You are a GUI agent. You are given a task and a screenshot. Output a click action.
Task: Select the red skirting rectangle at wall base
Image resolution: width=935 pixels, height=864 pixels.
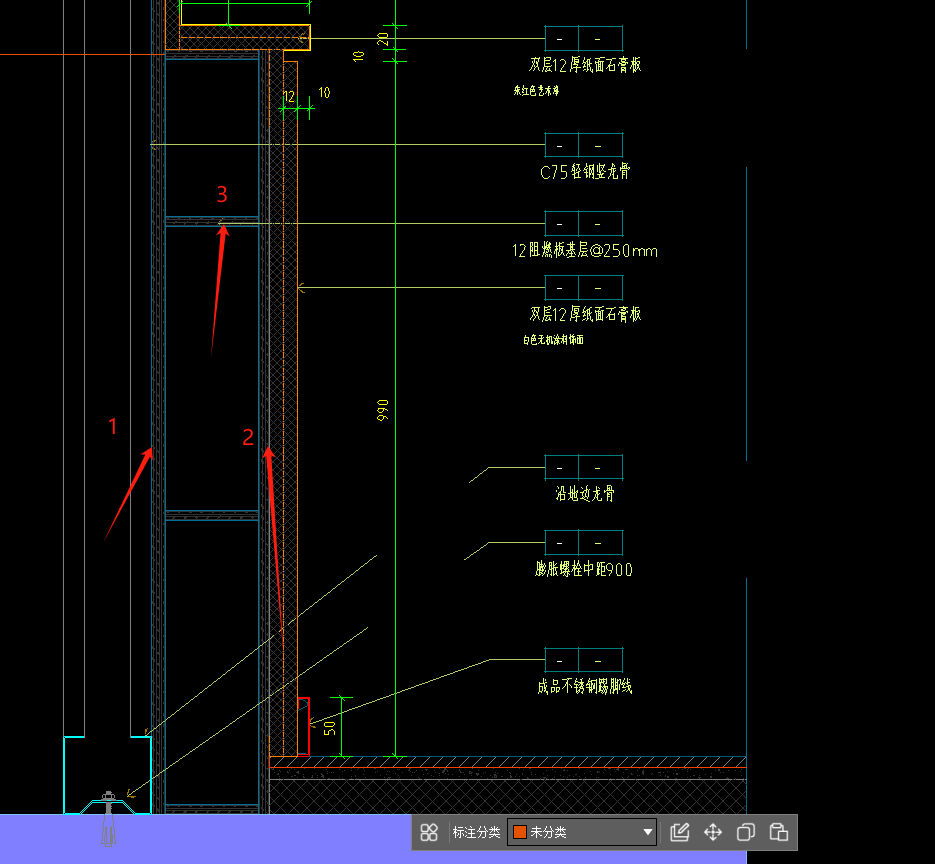304,726
